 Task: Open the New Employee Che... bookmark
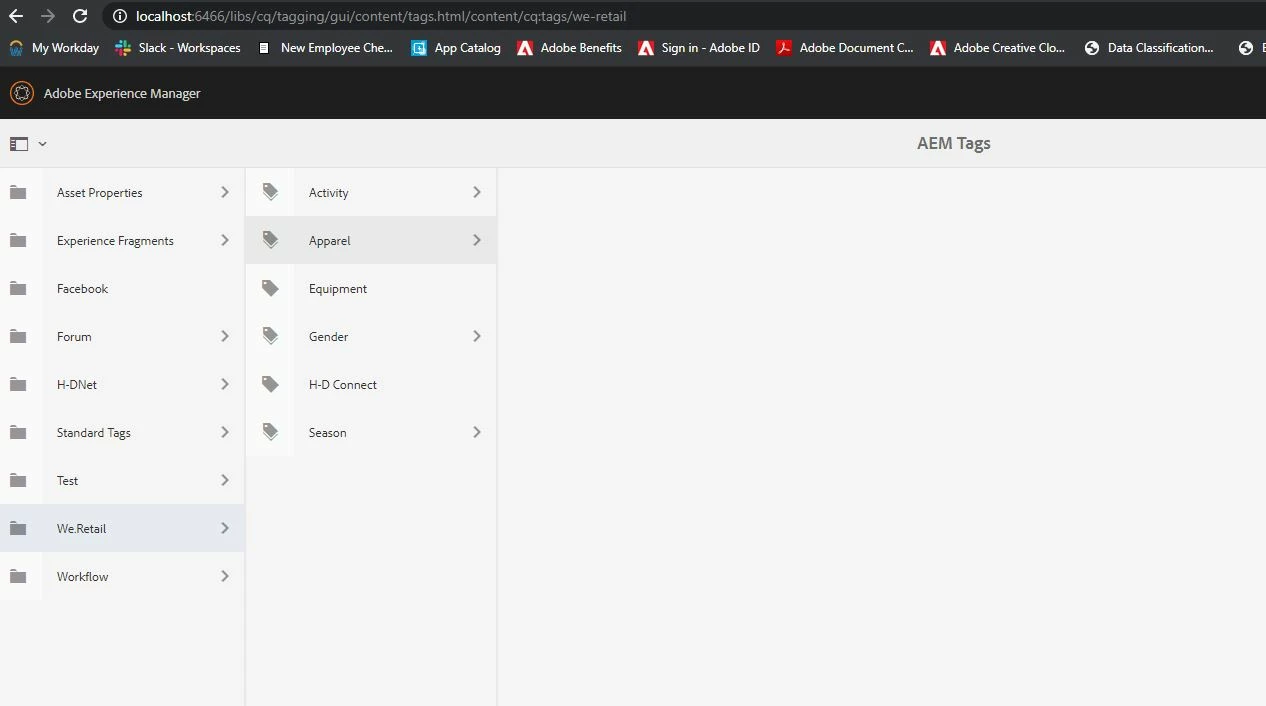[x=325, y=48]
